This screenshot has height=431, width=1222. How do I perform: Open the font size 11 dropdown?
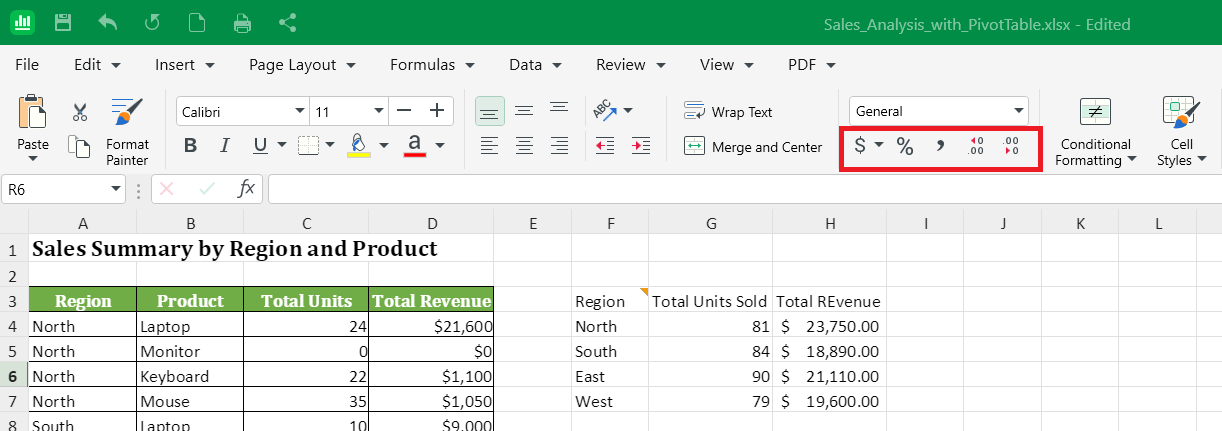pyautogui.click(x=379, y=111)
